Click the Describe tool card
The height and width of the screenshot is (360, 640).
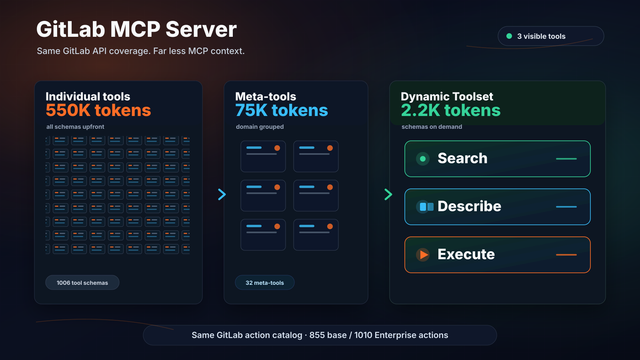click(497, 207)
